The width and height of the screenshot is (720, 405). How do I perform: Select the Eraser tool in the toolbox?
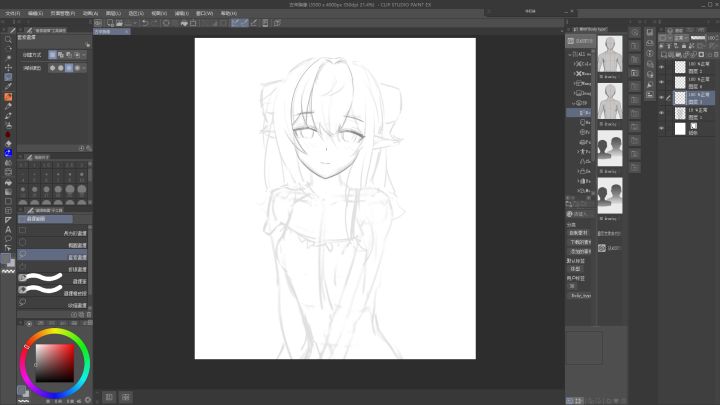[8, 143]
